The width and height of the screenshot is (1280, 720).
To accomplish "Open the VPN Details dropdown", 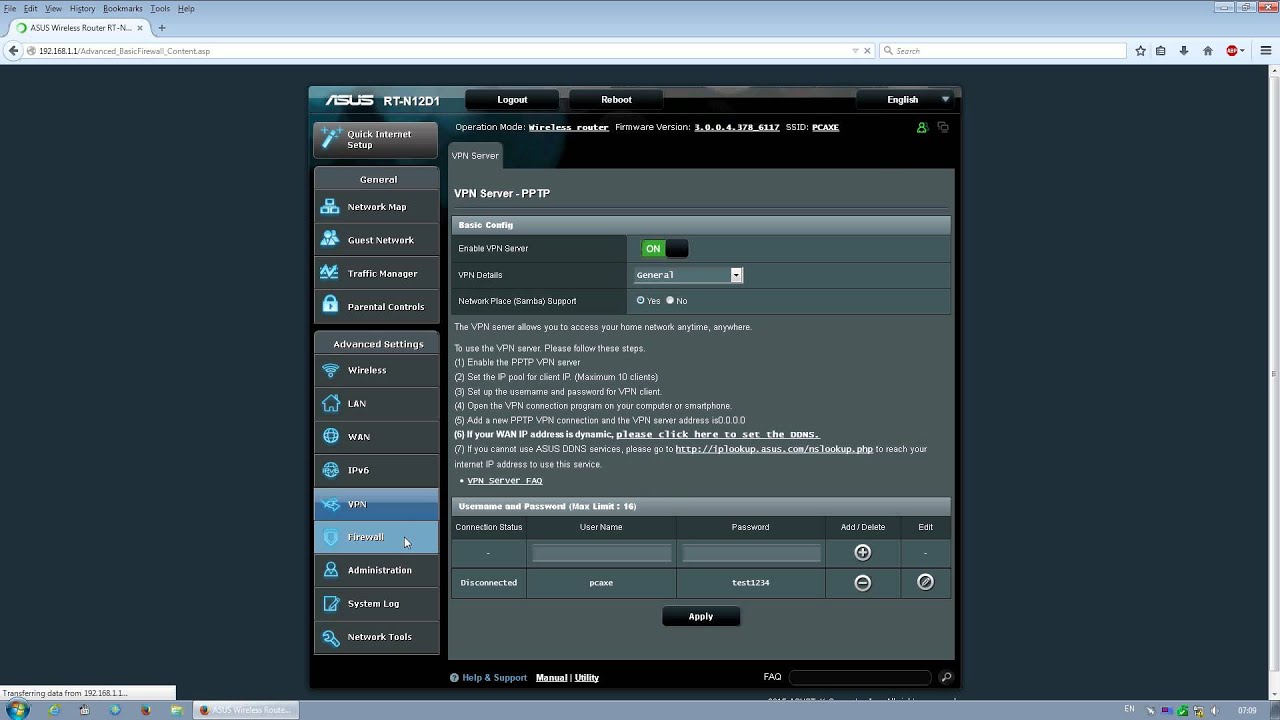I will (689, 275).
